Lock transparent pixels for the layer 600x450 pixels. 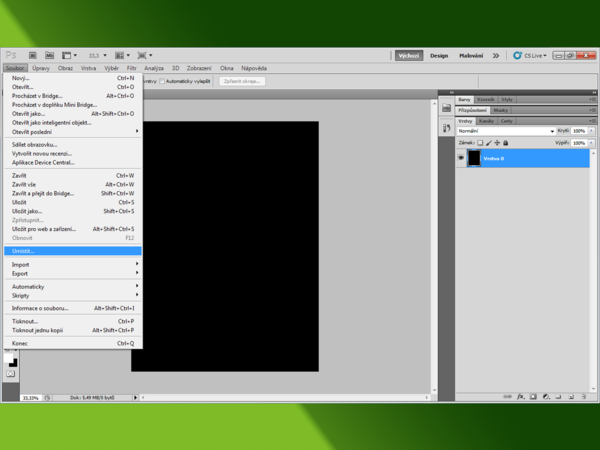click(480, 142)
